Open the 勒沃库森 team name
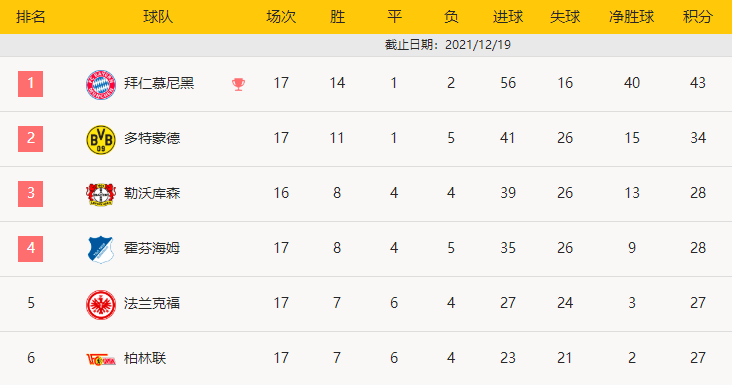This screenshot has height=385, width=732. [x=152, y=193]
